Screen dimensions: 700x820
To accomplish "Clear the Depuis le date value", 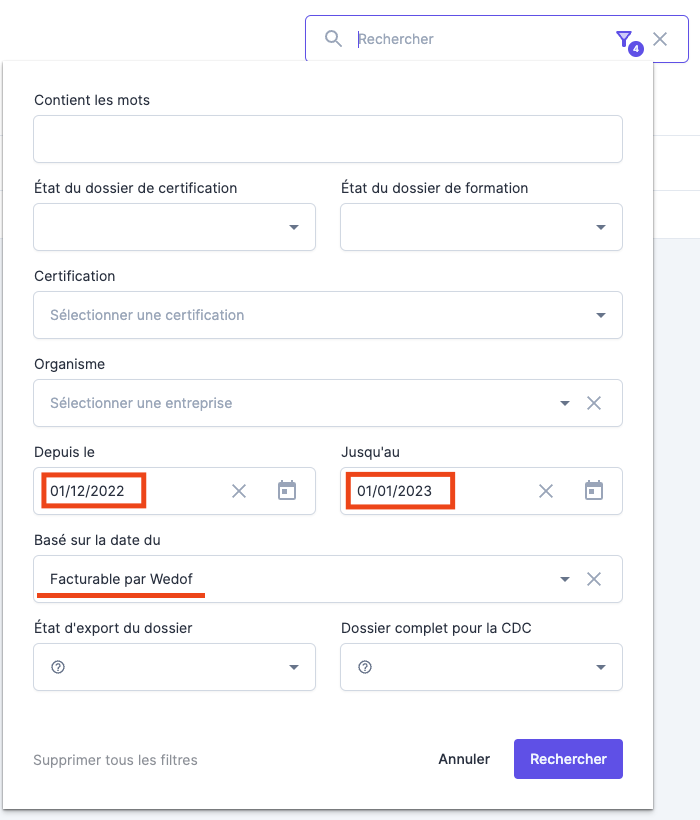I will coord(239,491).
